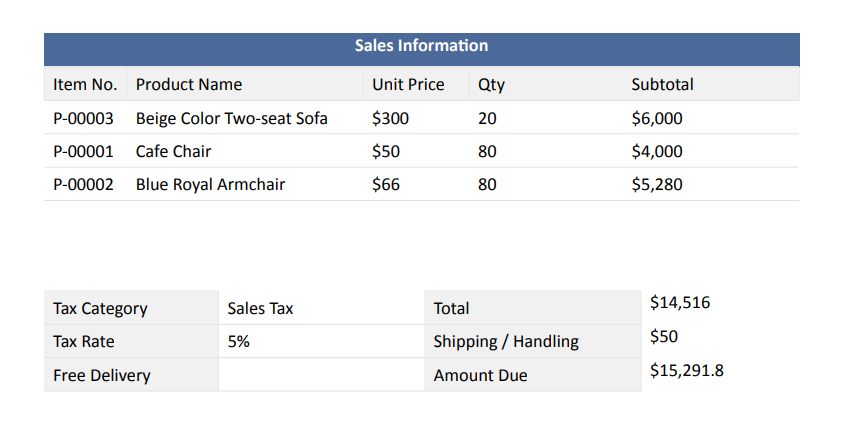
Task: Click the Sales Information header bar
Action: pyautogui.click(x=421, y=49)
